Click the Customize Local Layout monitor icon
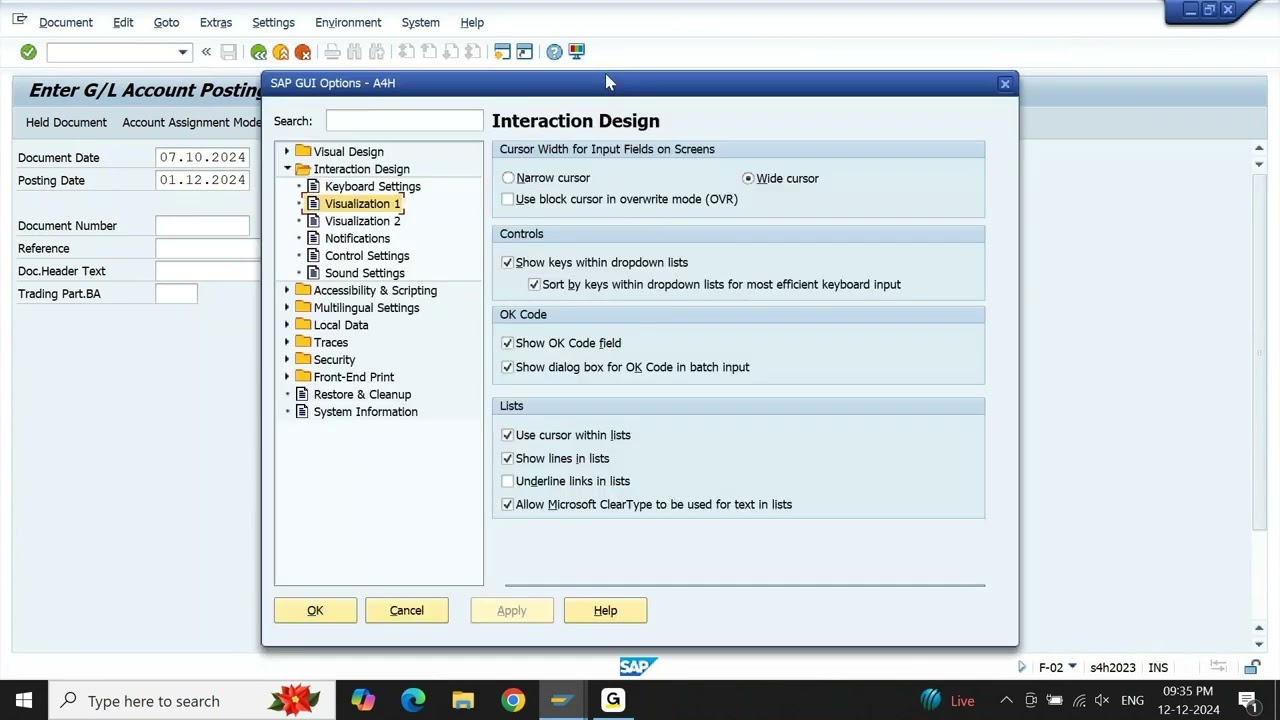Viewport: 1280px width, 720px height. [577, 52]
